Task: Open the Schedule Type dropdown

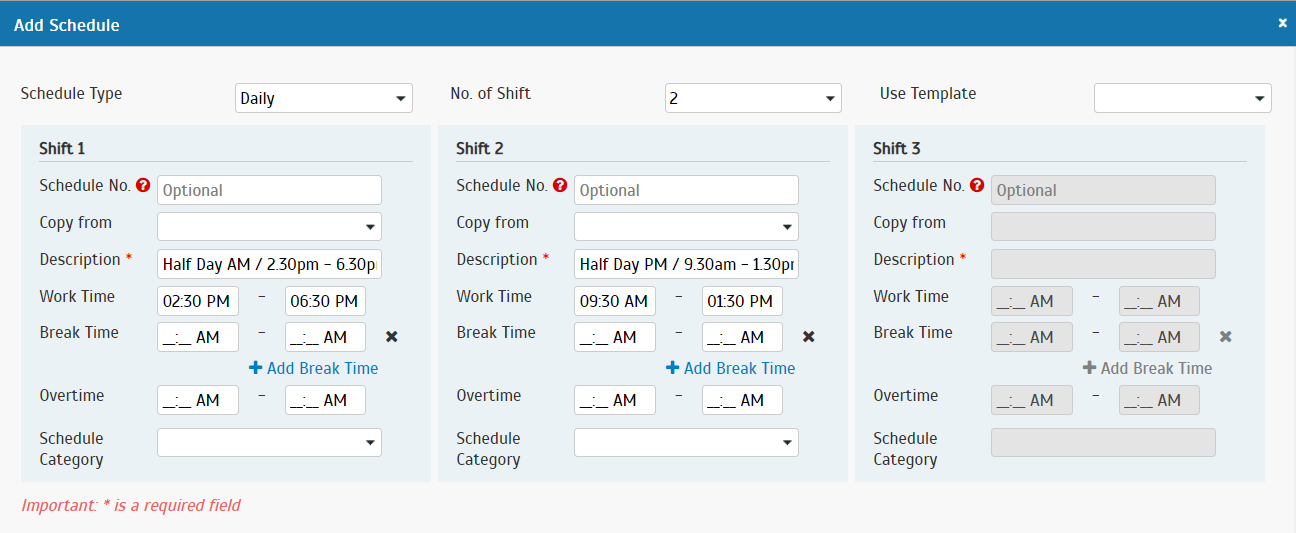Action: [324, 98]
